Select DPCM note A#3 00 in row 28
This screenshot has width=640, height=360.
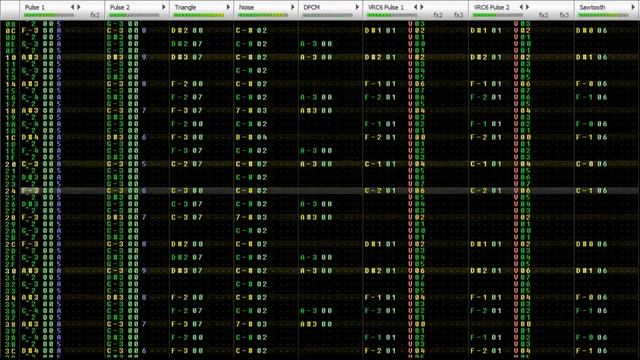[x=316, y=217]
